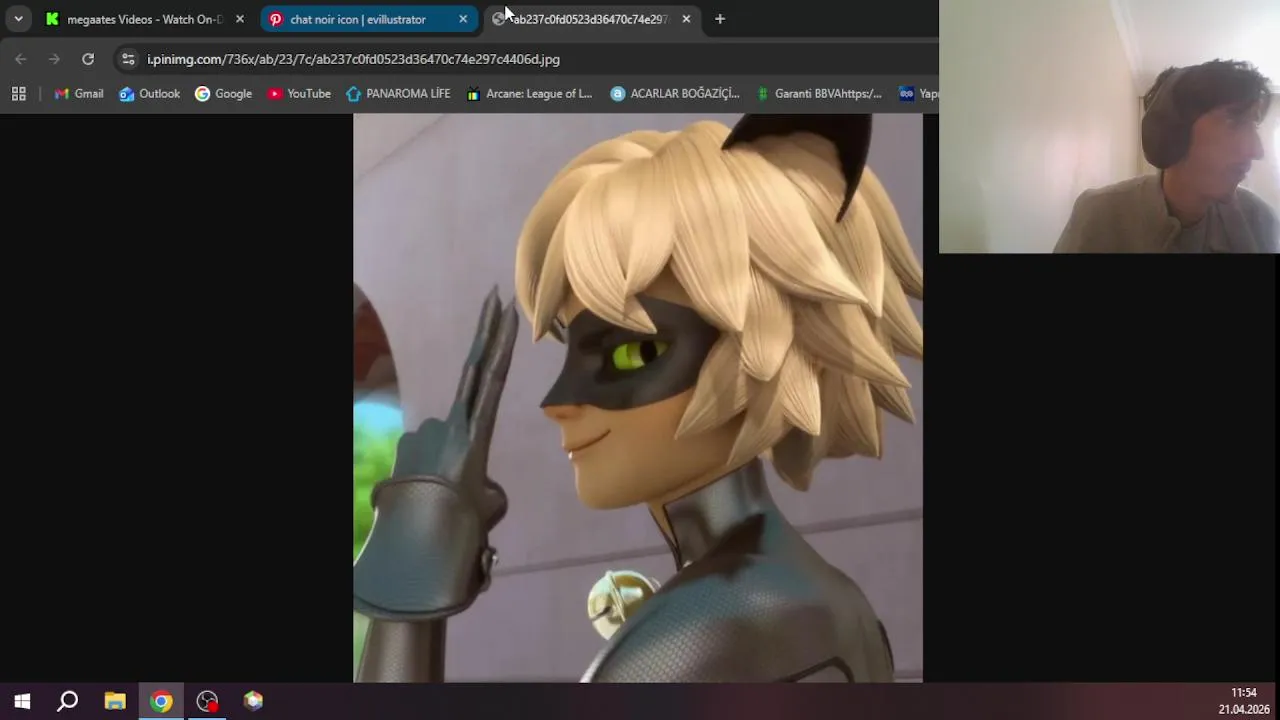Open the YouTube bookmark
The width and height of the screenshot is (1280, 720).
coord(298,93)
